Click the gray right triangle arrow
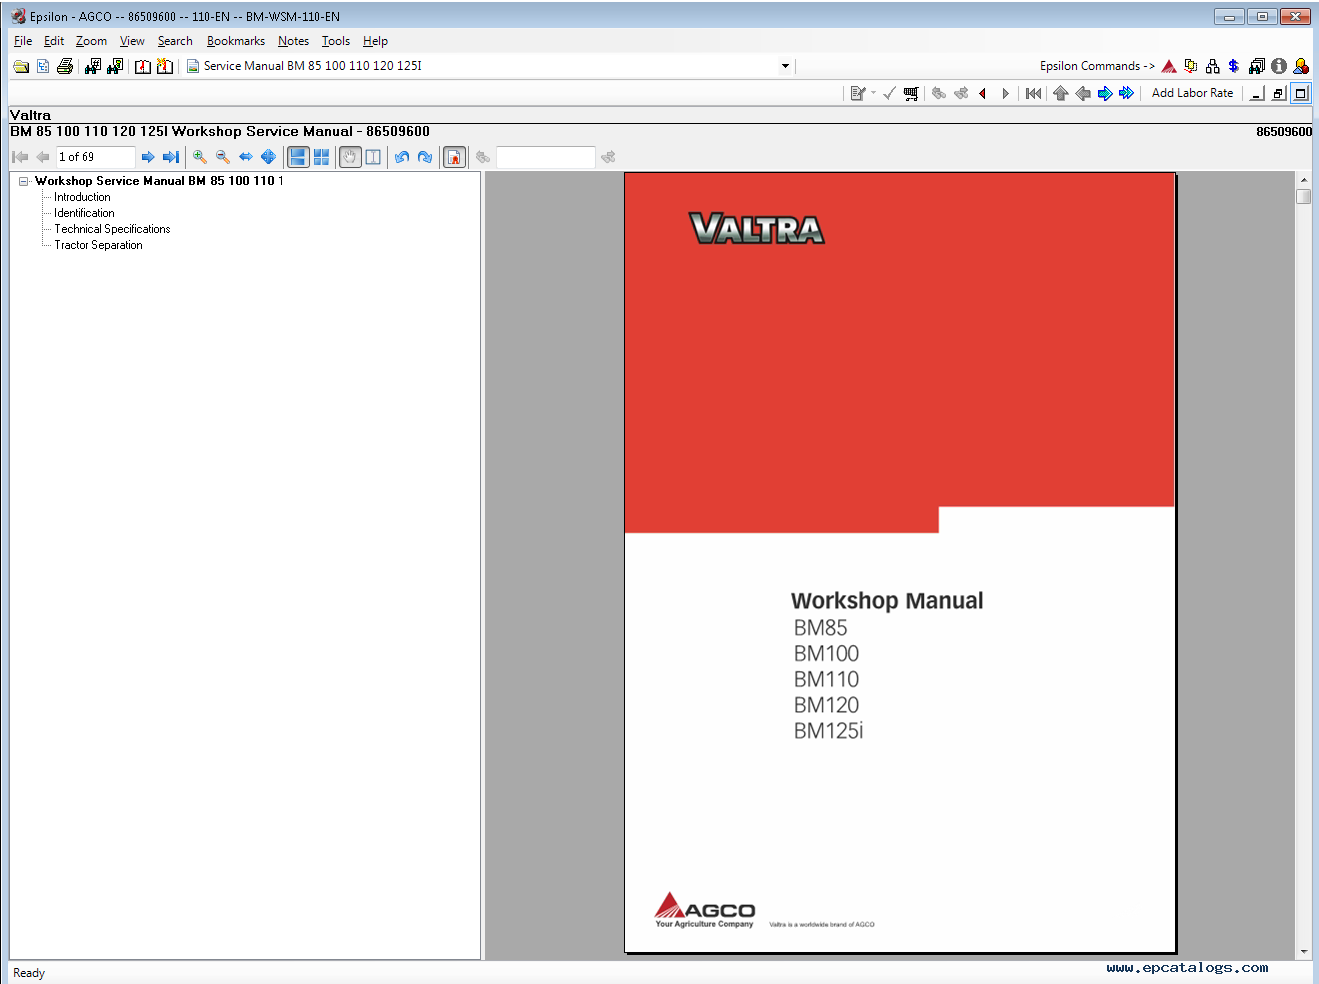This screenshot has height=984, width=1319. click(1005, 93)
